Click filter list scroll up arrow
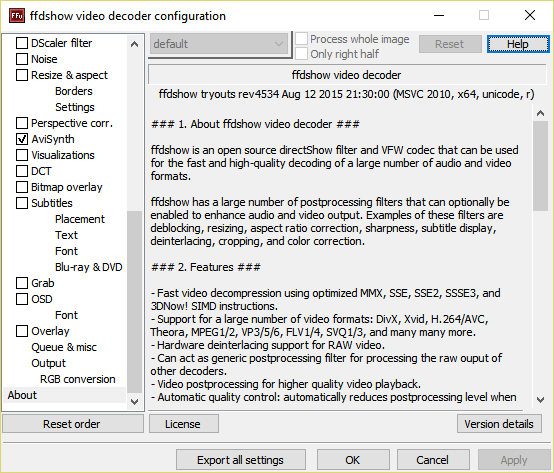Image resolution: width=554 pixels, height=473 pixels. click(134, 44)
